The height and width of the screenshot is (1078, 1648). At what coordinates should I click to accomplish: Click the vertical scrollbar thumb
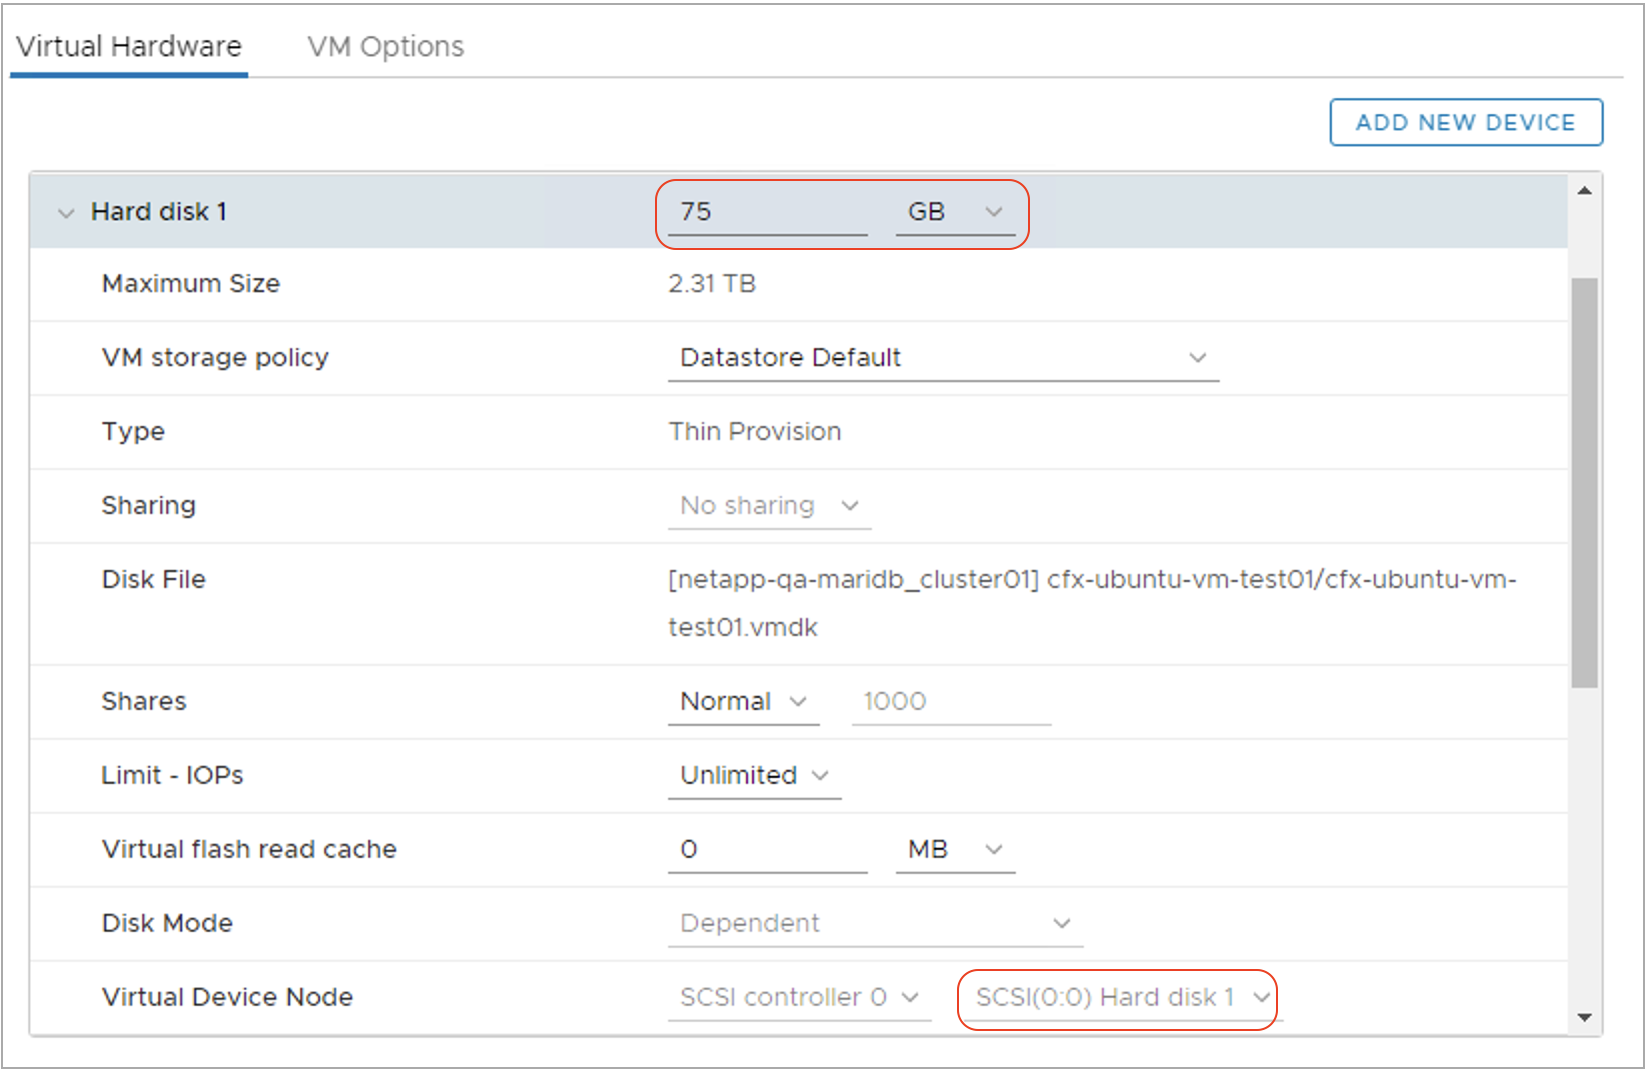[x=1584, y=482]
